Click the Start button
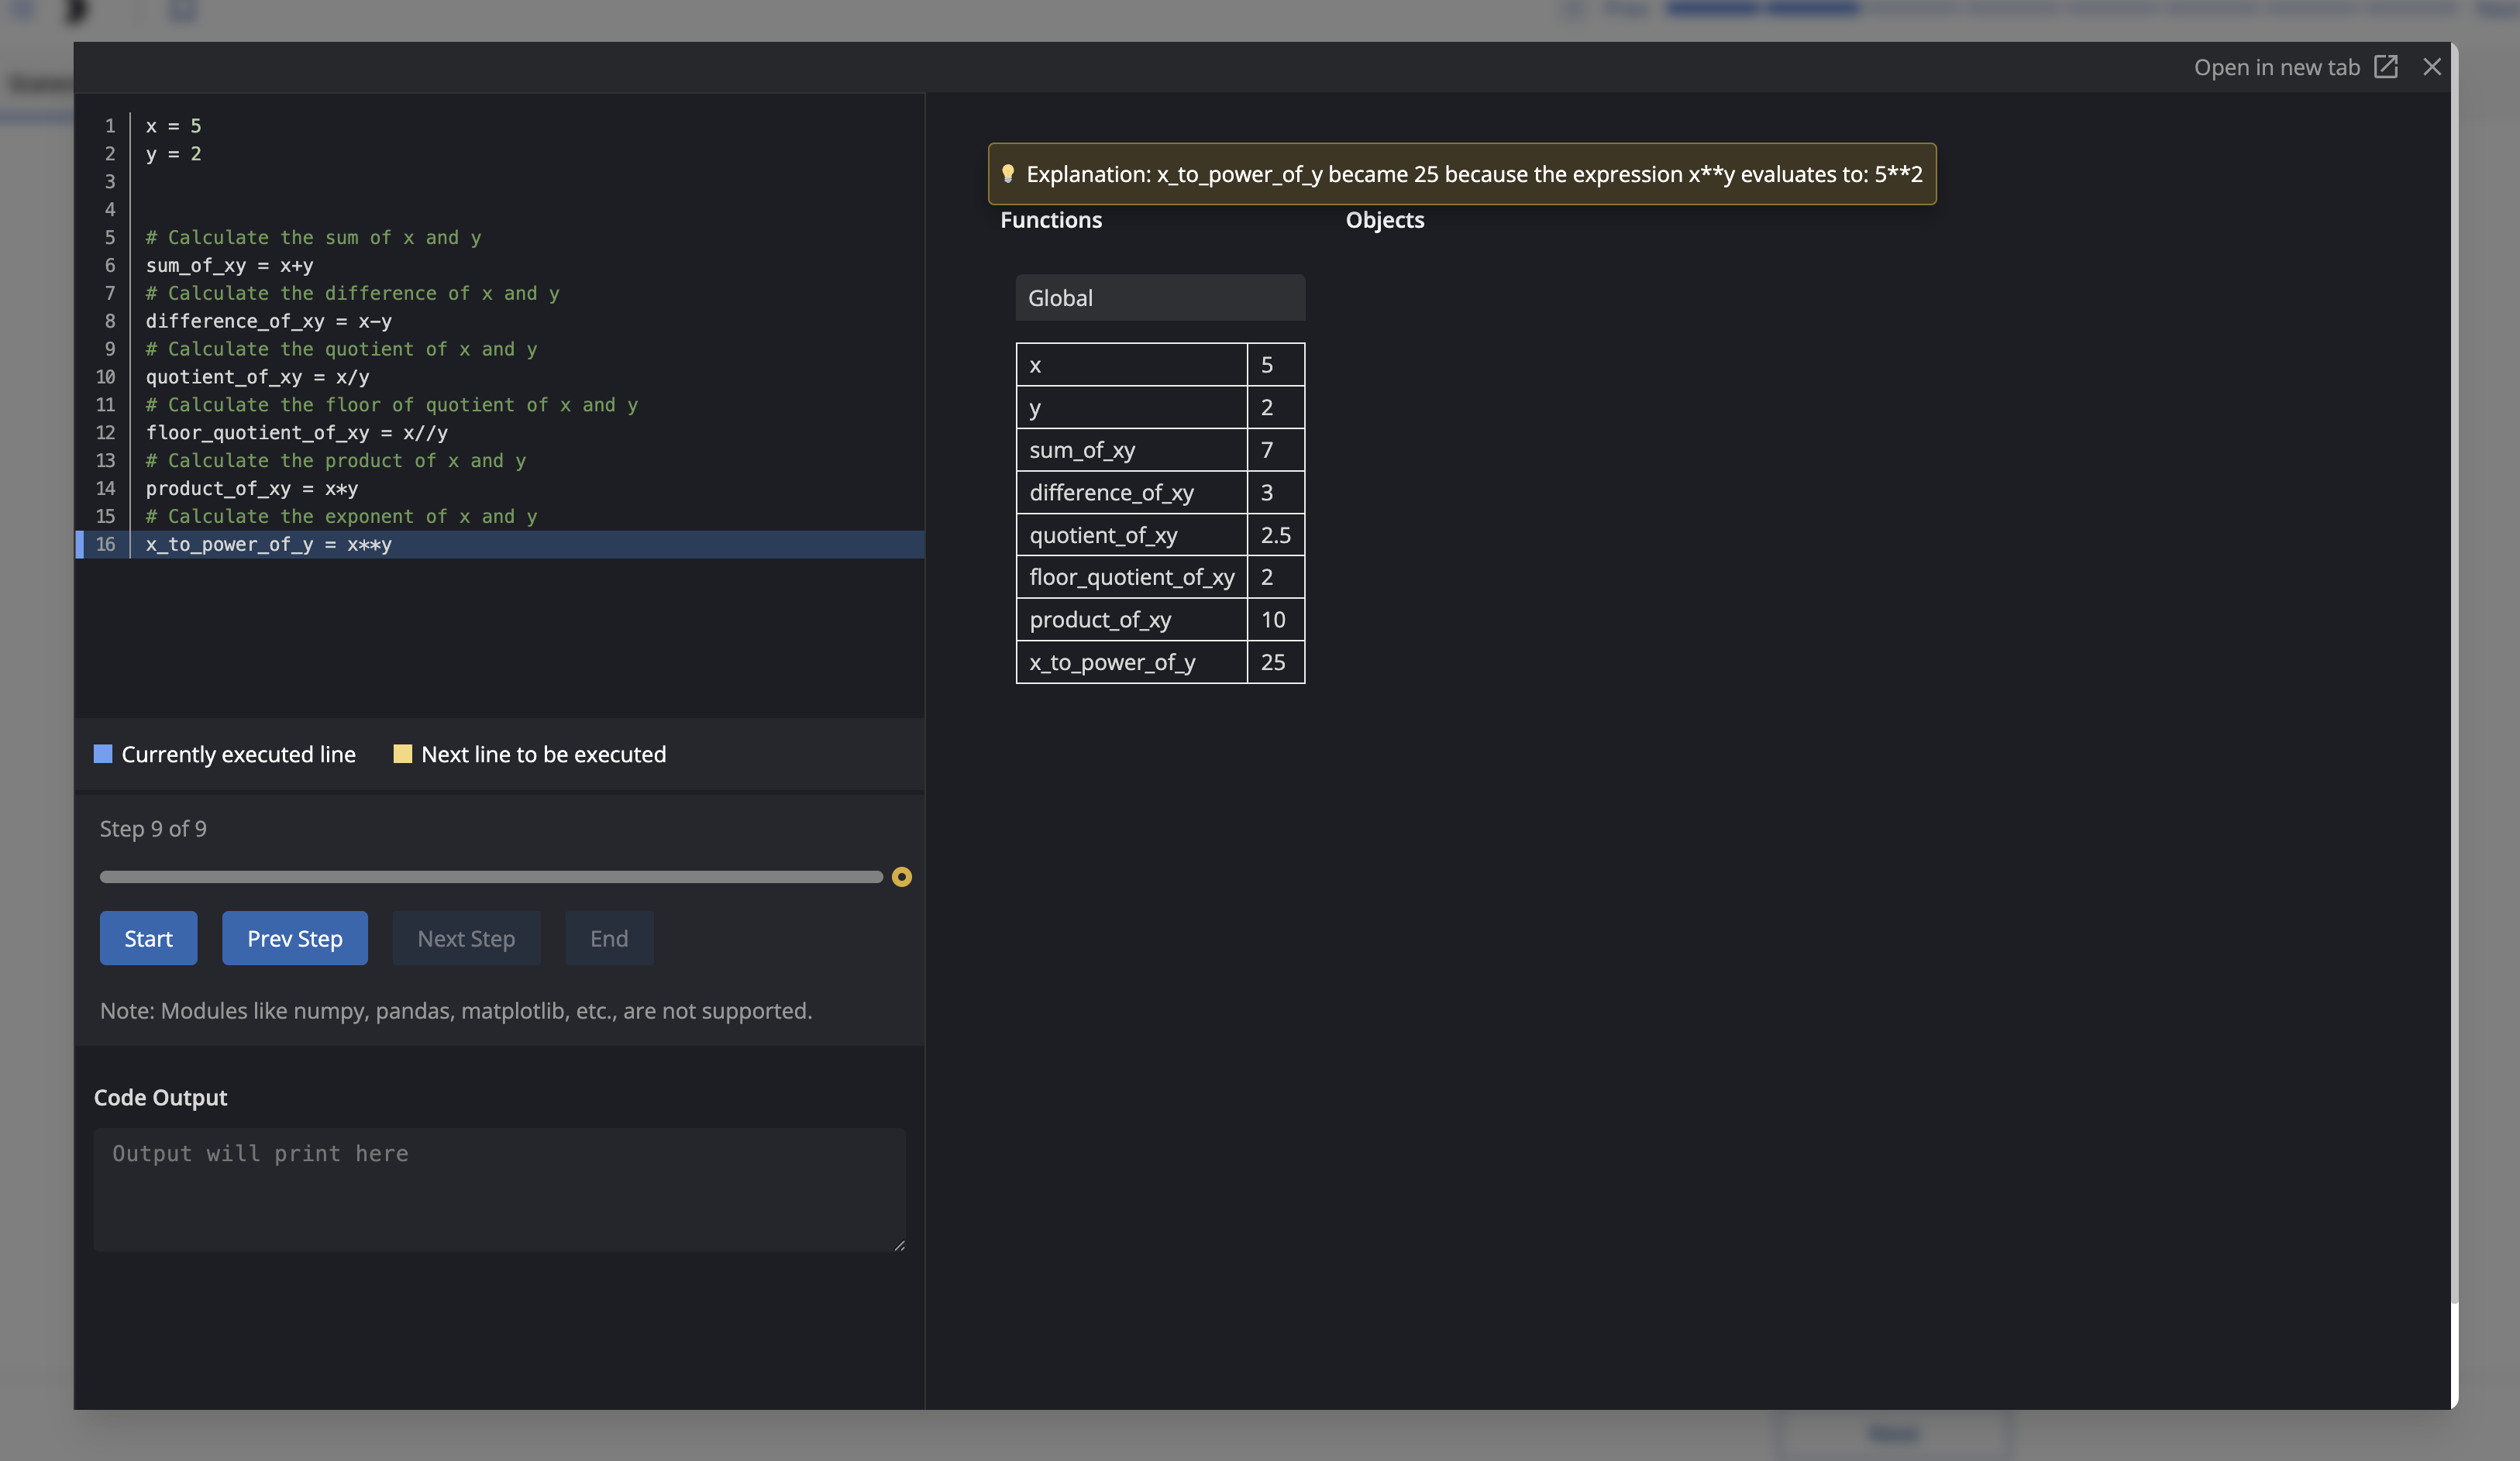 [x=148, y=938]
